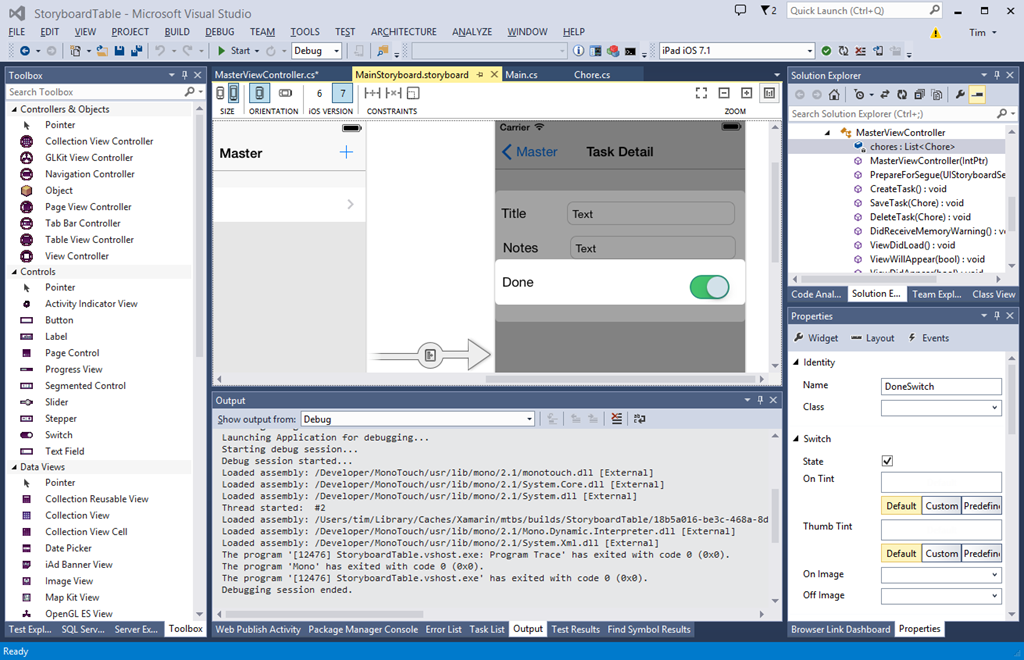The width and height of the screenshot is (1024, 660).
Task: Toggle Show All Files in Solution Explorer
Action: point(936,95)
